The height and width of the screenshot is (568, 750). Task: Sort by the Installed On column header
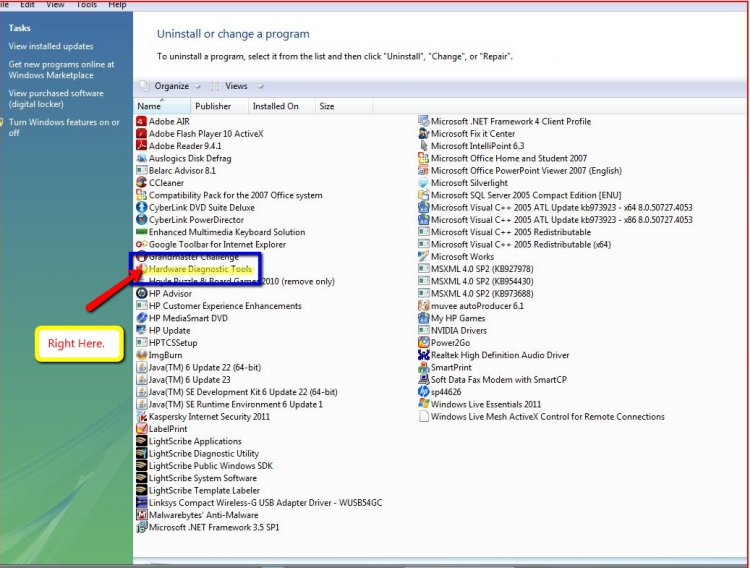[282, 106]
